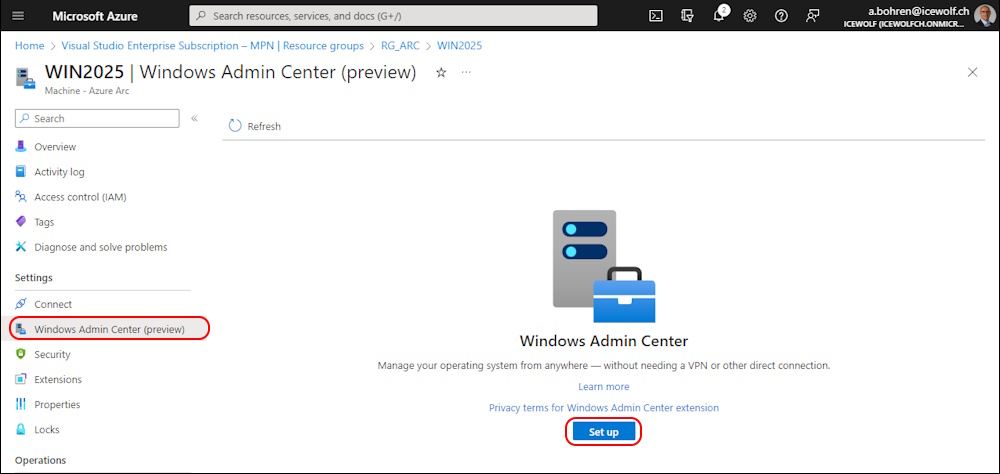Open Connect under Settings

(x=53, y=304)
